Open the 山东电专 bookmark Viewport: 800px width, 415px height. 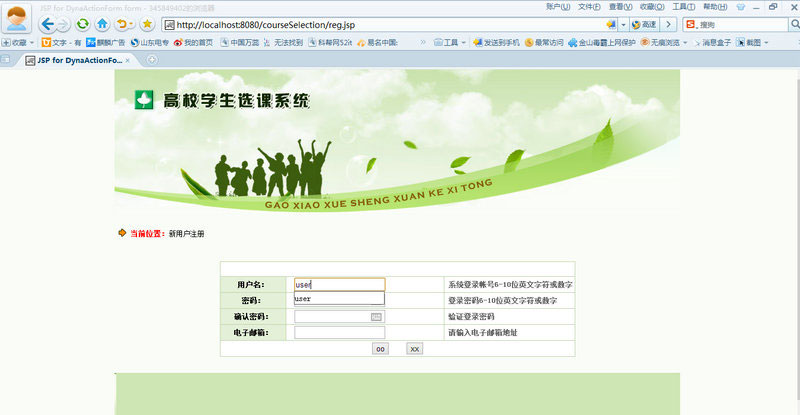click(x=149, y=43)
